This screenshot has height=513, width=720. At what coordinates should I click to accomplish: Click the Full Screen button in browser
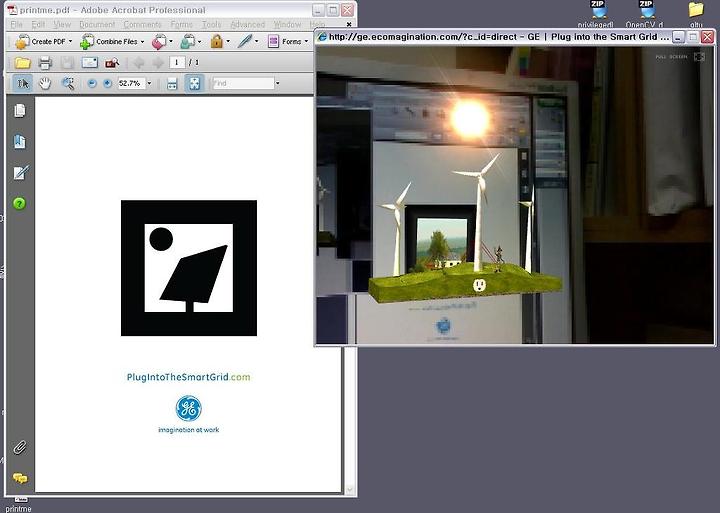tap(680, 56)
